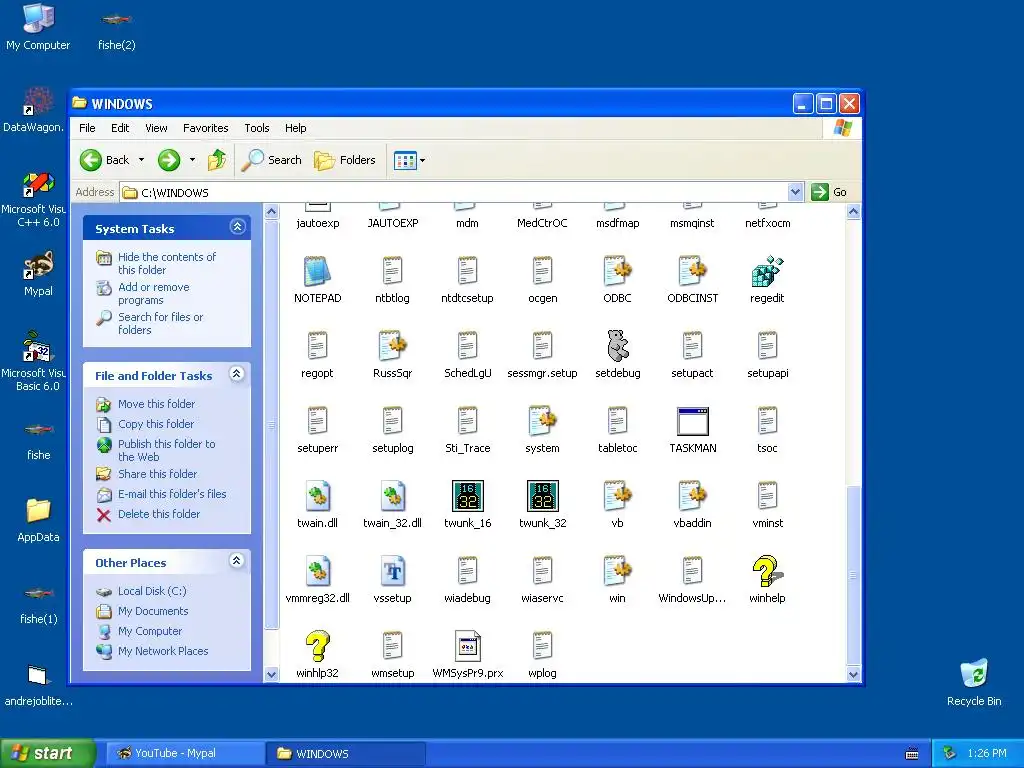
Task: Switch to YouTube - Mypal taskbar item
Action: (185, 753)
